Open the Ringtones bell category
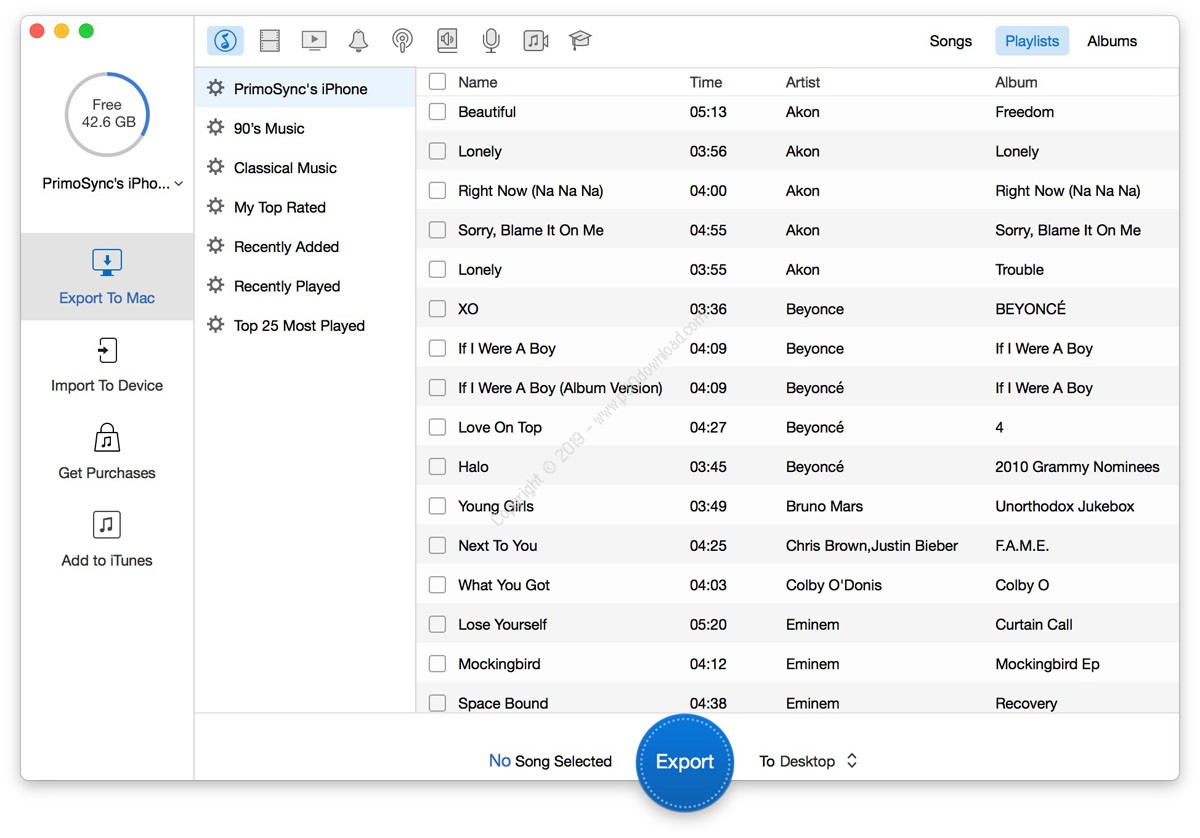 point(358,41)
